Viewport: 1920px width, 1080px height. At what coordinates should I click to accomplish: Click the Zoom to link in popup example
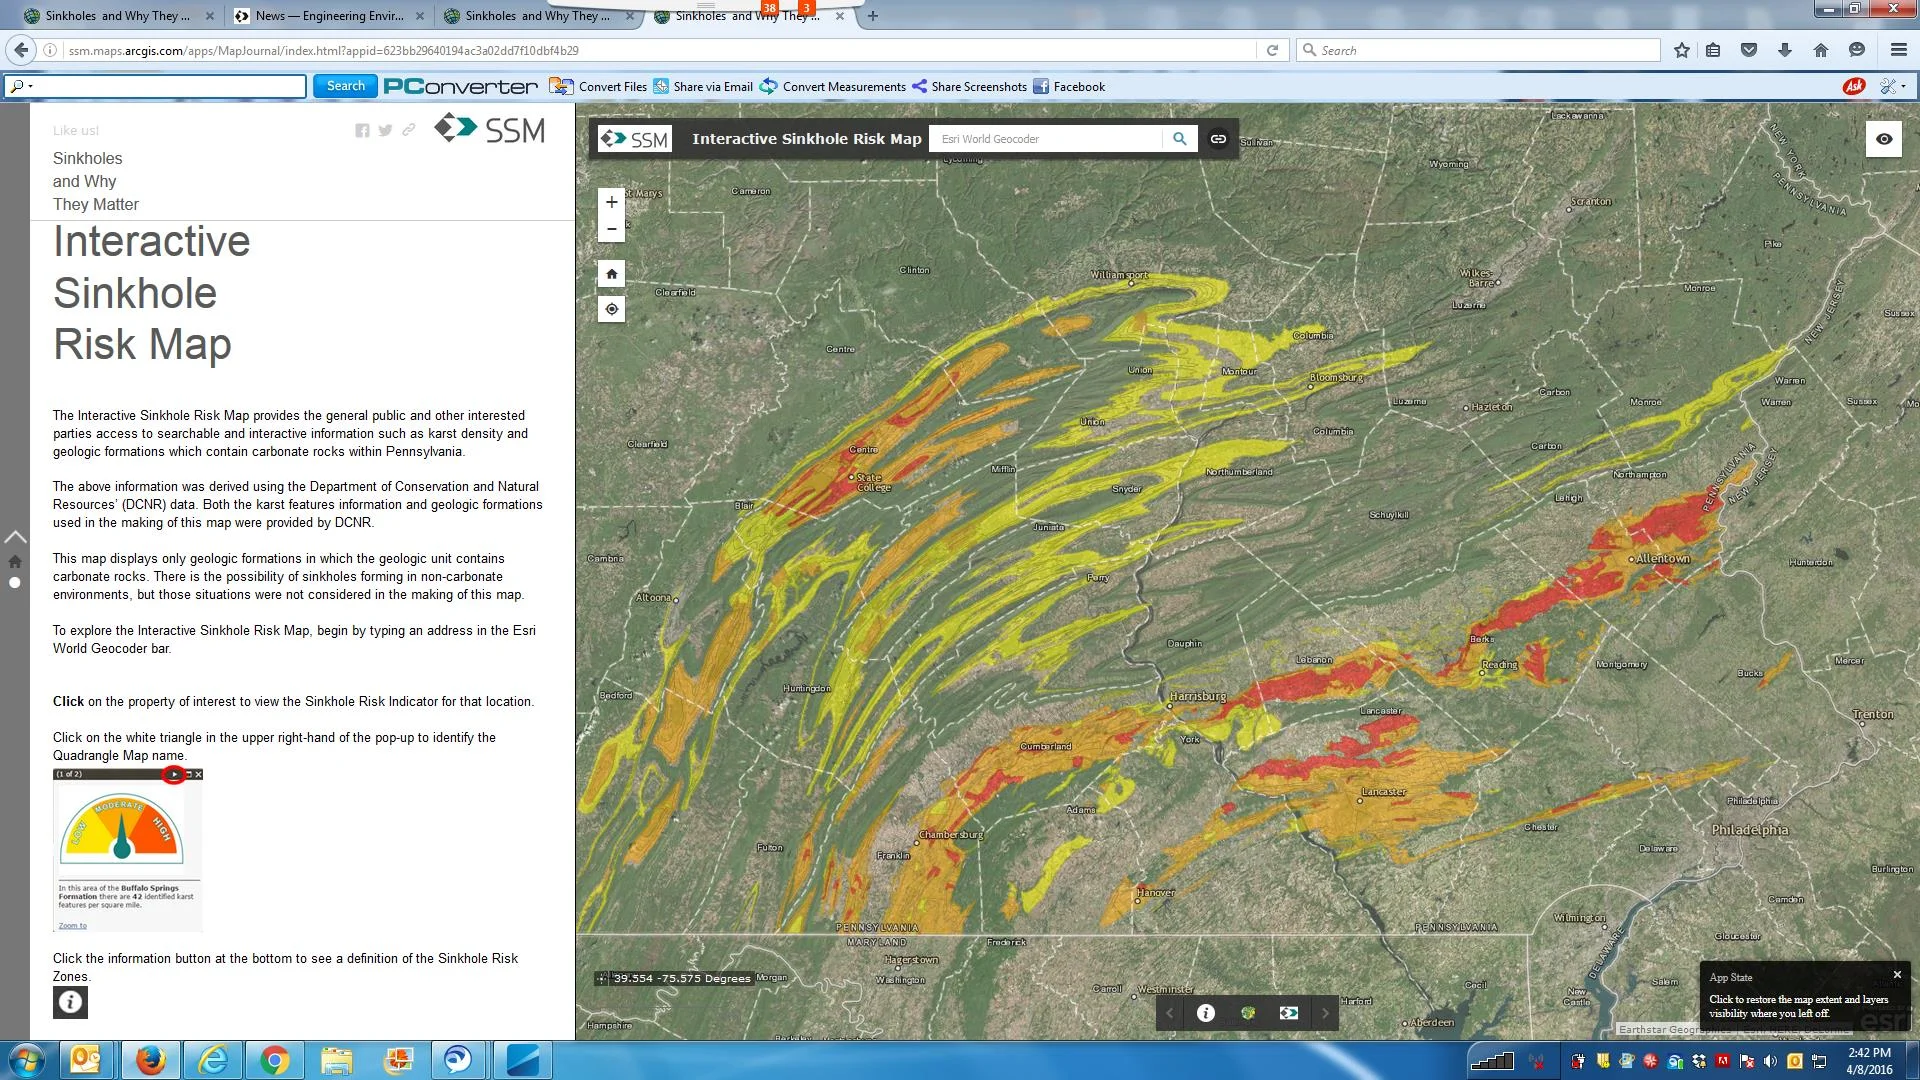pyautogui.click(x=72, y=925)
